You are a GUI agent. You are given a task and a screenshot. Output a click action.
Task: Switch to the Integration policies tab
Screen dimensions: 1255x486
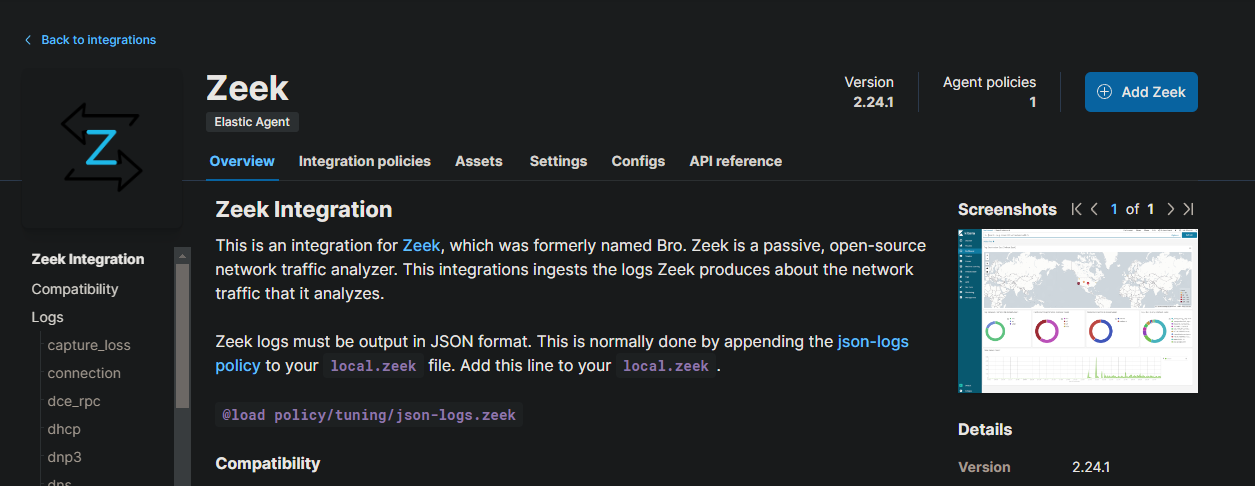364,161
